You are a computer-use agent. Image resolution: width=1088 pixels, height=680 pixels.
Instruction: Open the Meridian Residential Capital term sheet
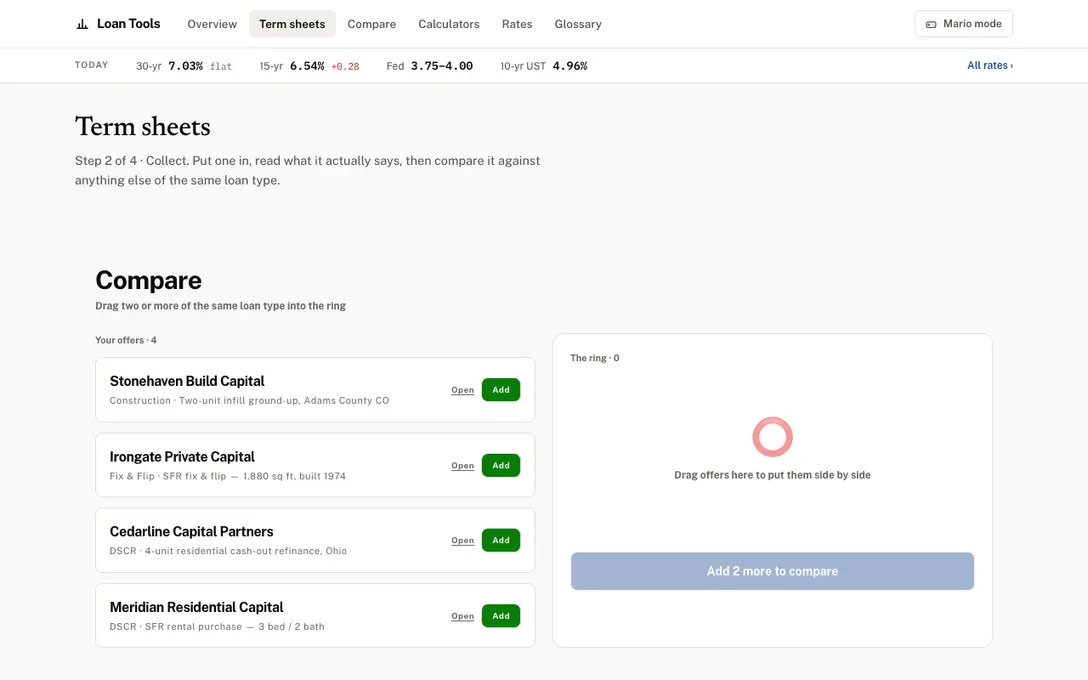462,616
